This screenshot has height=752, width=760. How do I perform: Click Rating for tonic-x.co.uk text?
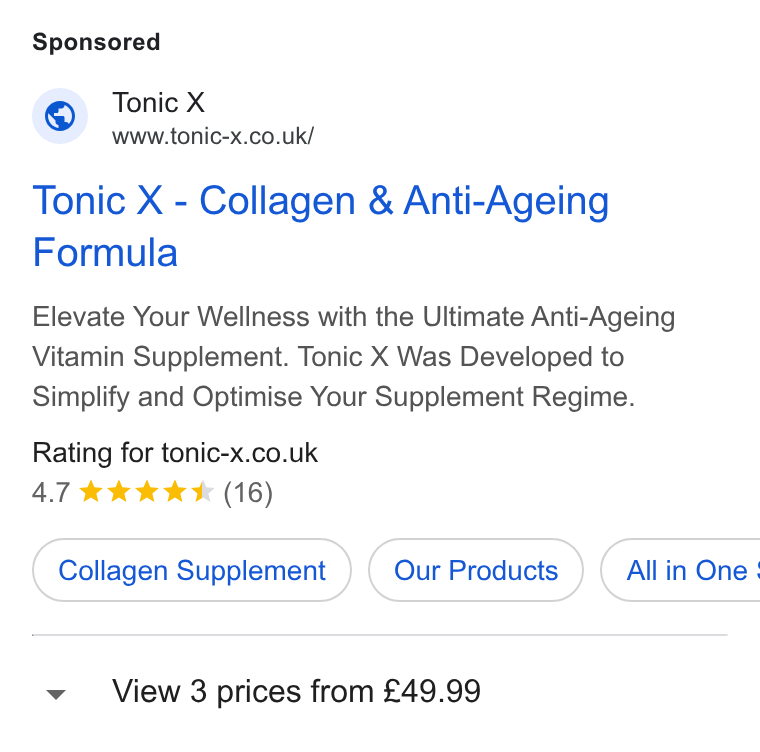(175, 453)
